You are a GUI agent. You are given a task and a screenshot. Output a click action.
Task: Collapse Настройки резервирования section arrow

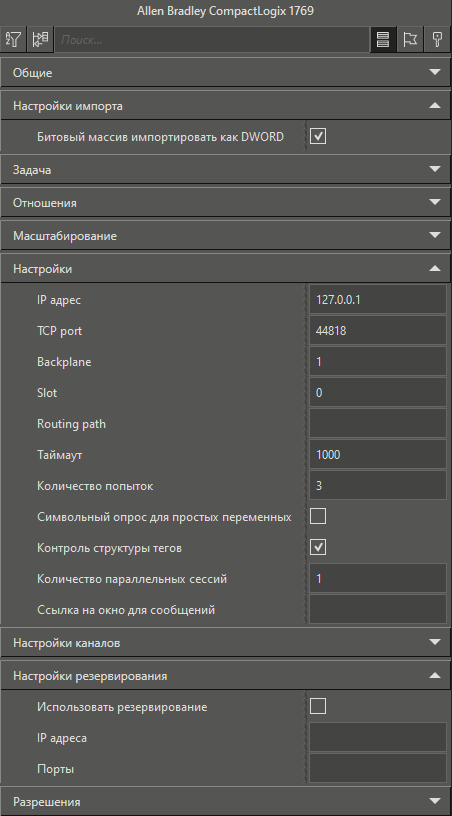435,675
